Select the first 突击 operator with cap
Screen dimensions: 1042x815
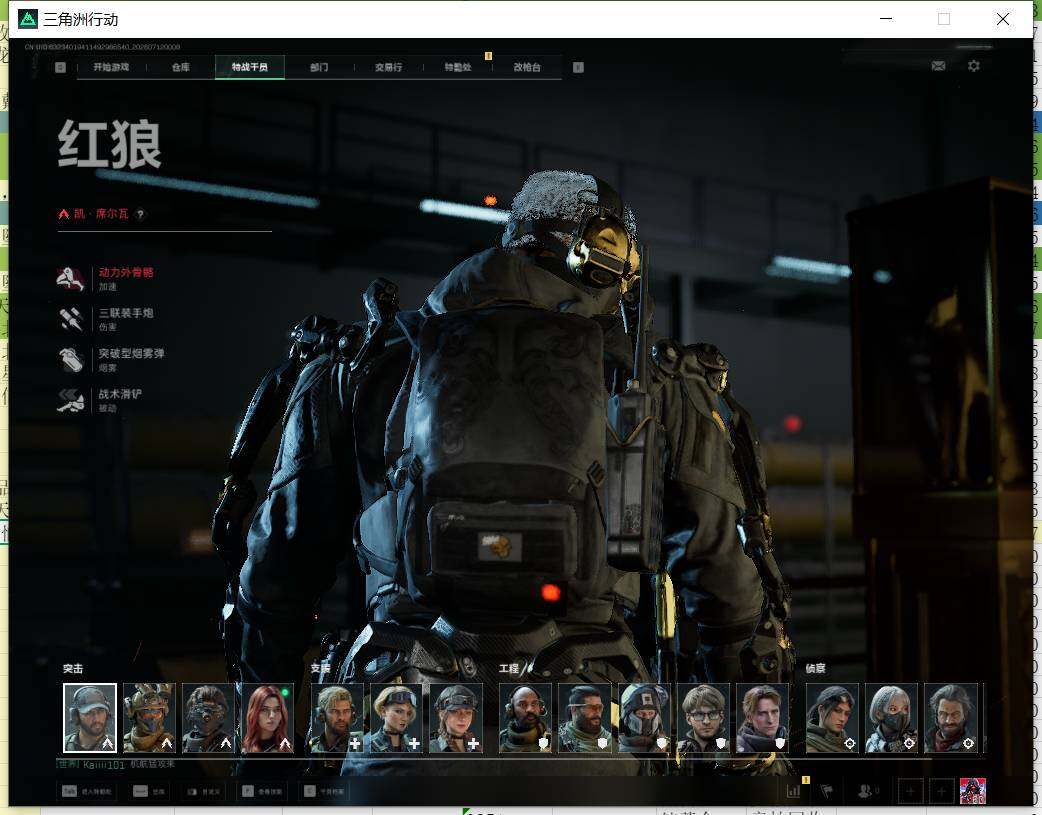tap(90, 718)
